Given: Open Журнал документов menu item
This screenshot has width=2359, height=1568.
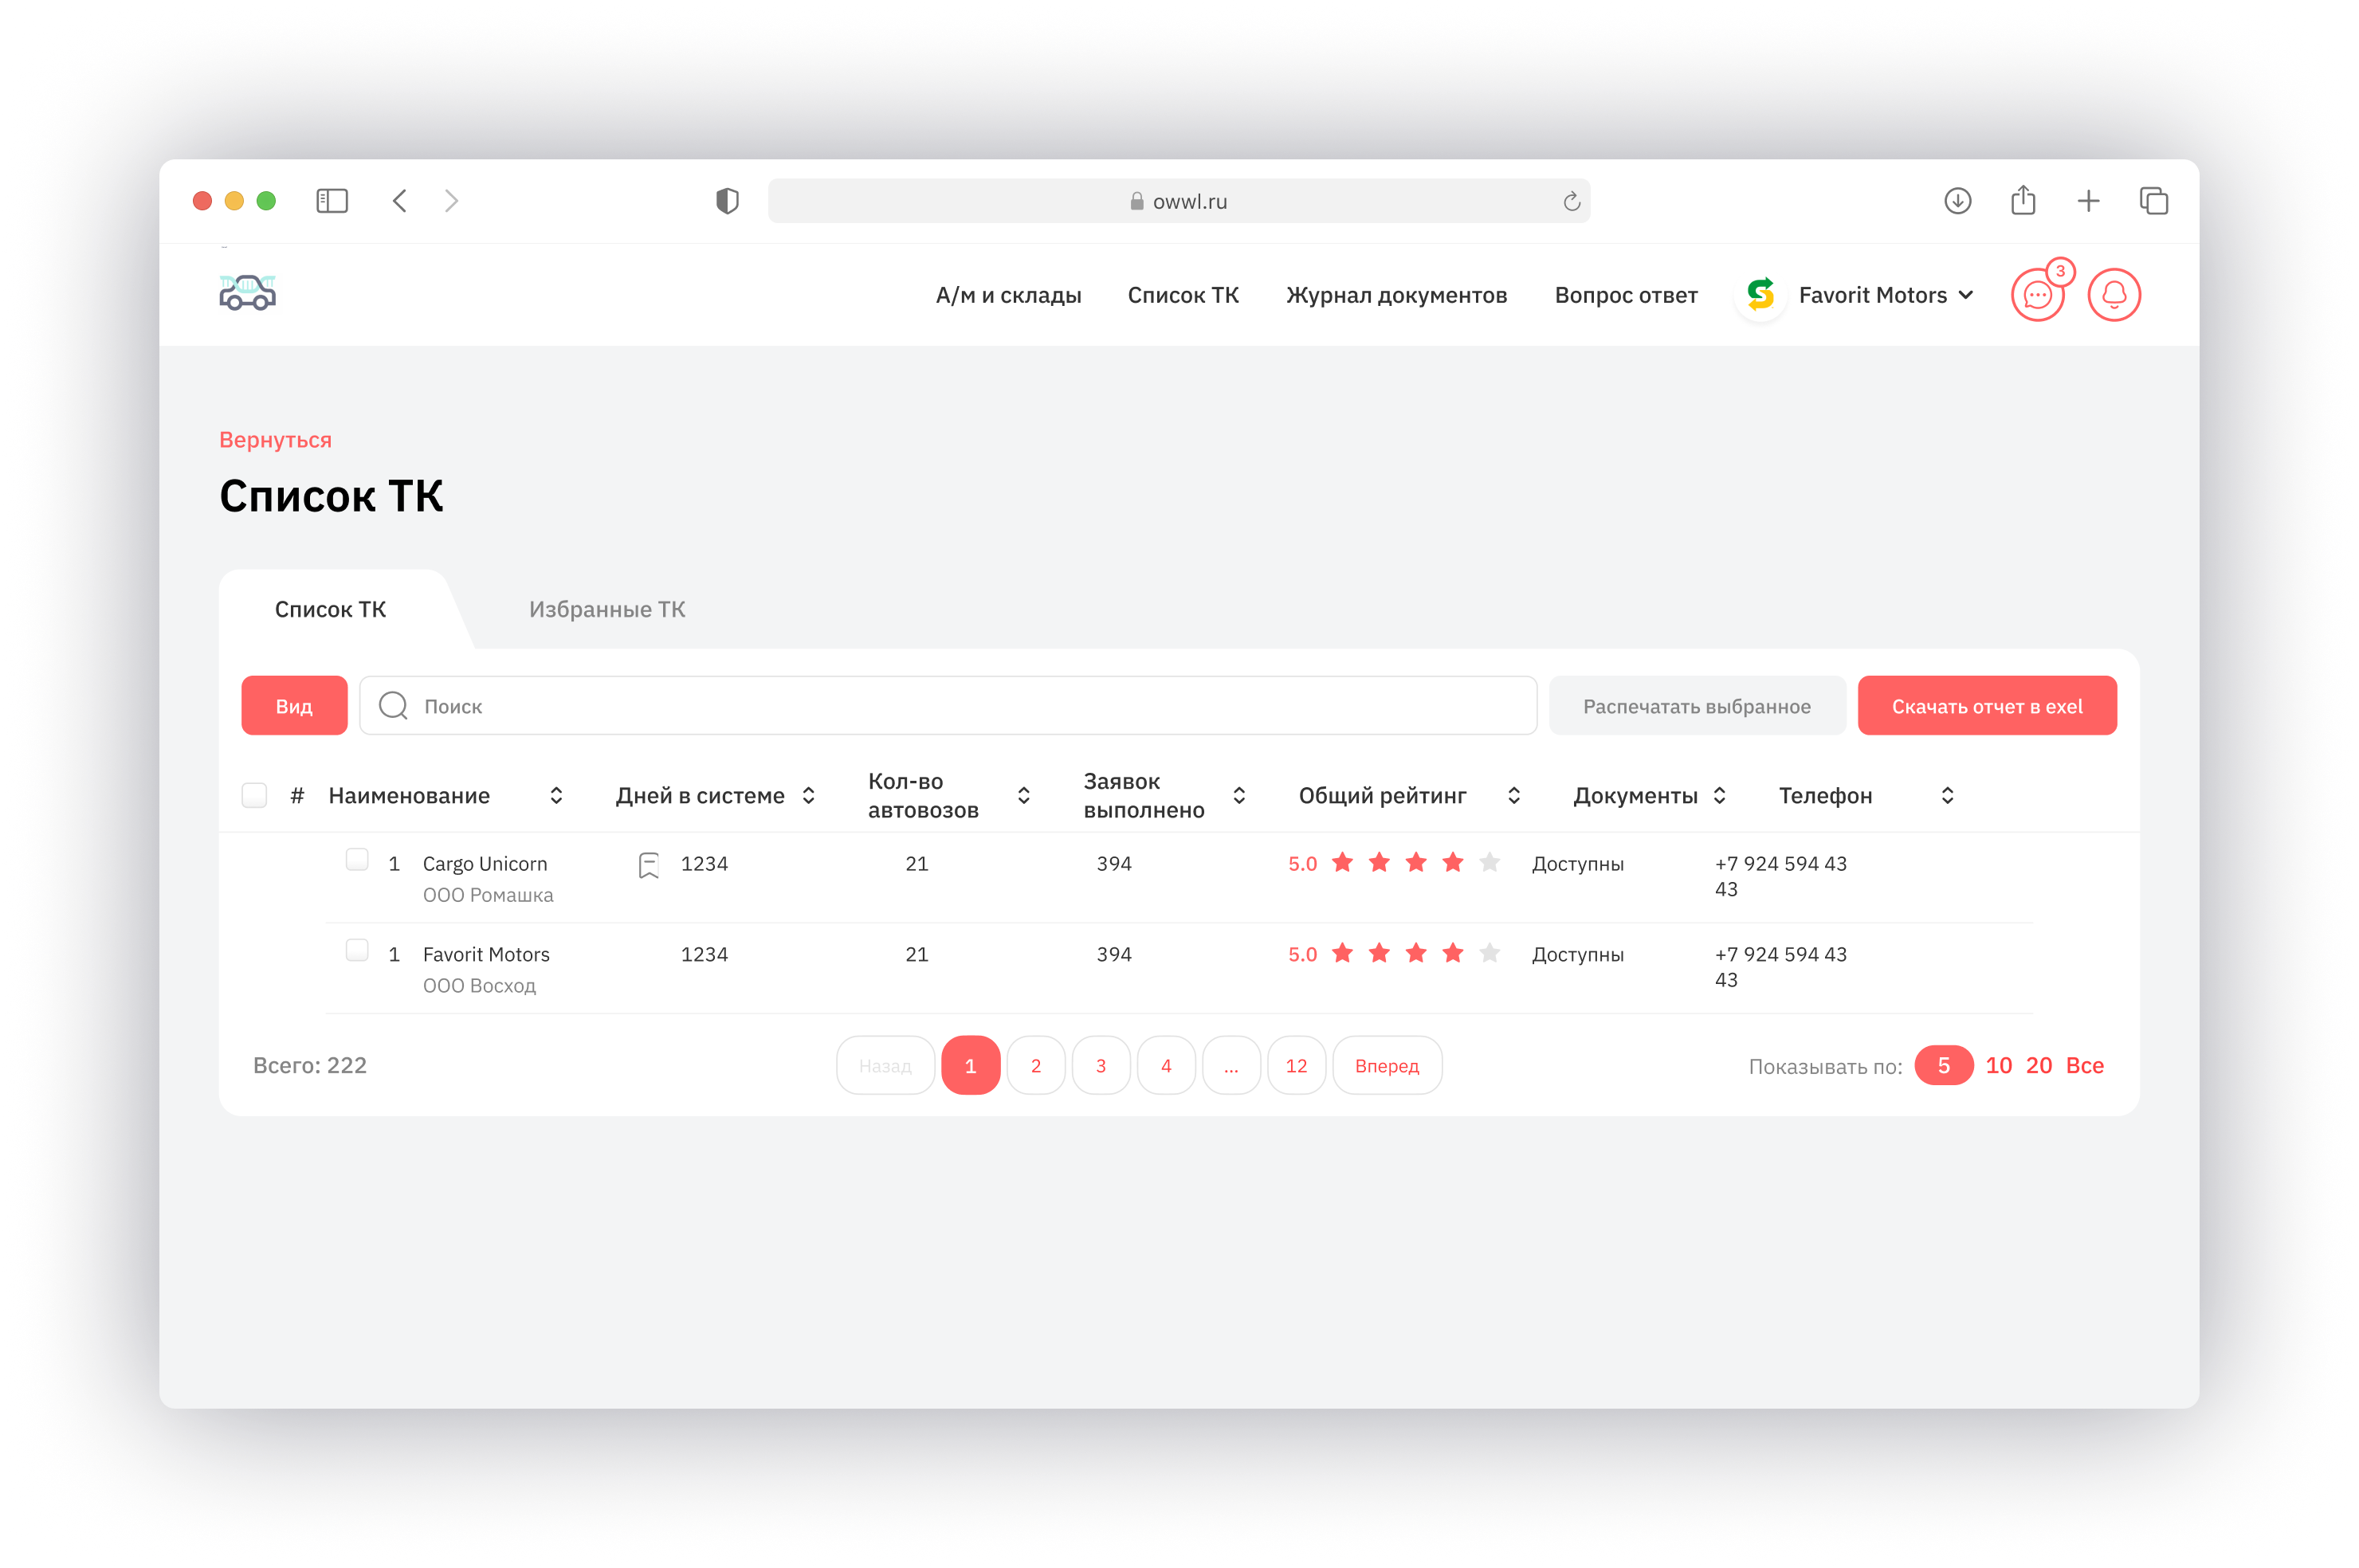Looking at the screenshot, I should [x=1396, y=295].
